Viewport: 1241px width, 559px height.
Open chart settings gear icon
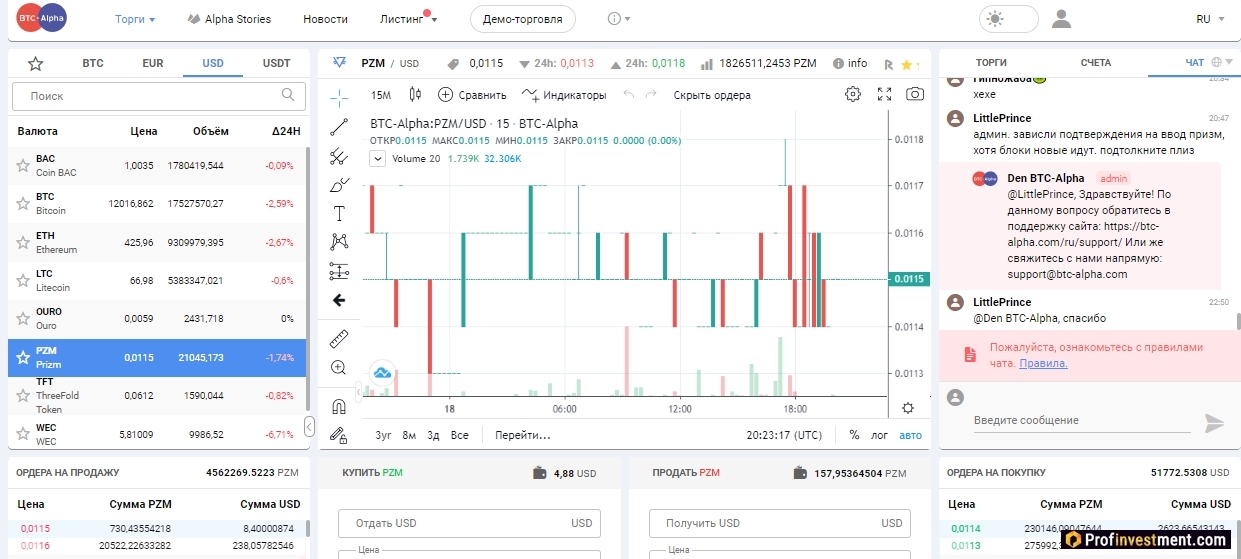coord(853,94)
